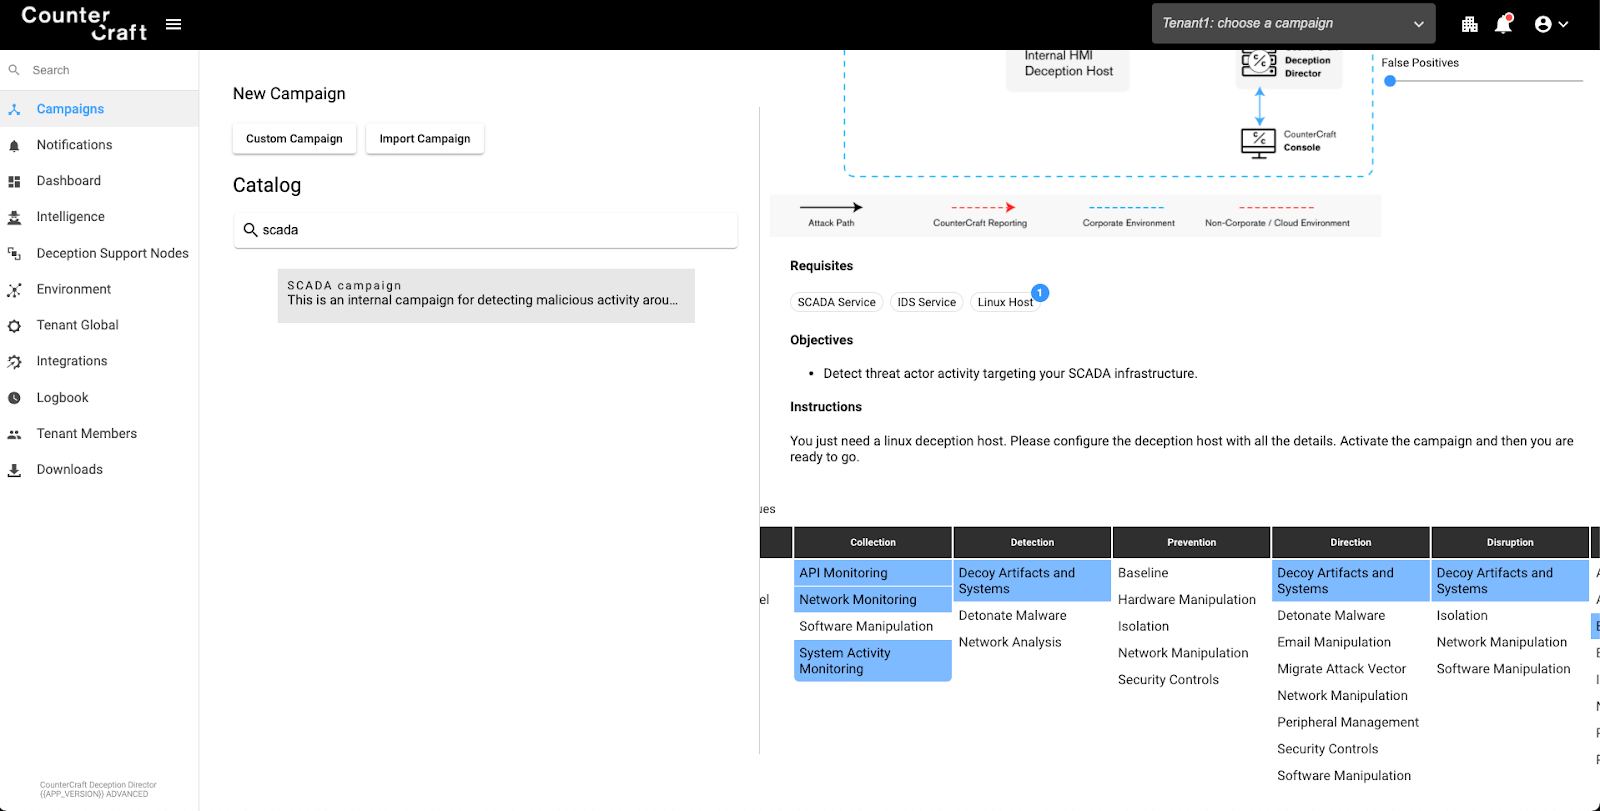
Task: Click the Deception Support Nodes icon
Action: [x=14, y=253]
